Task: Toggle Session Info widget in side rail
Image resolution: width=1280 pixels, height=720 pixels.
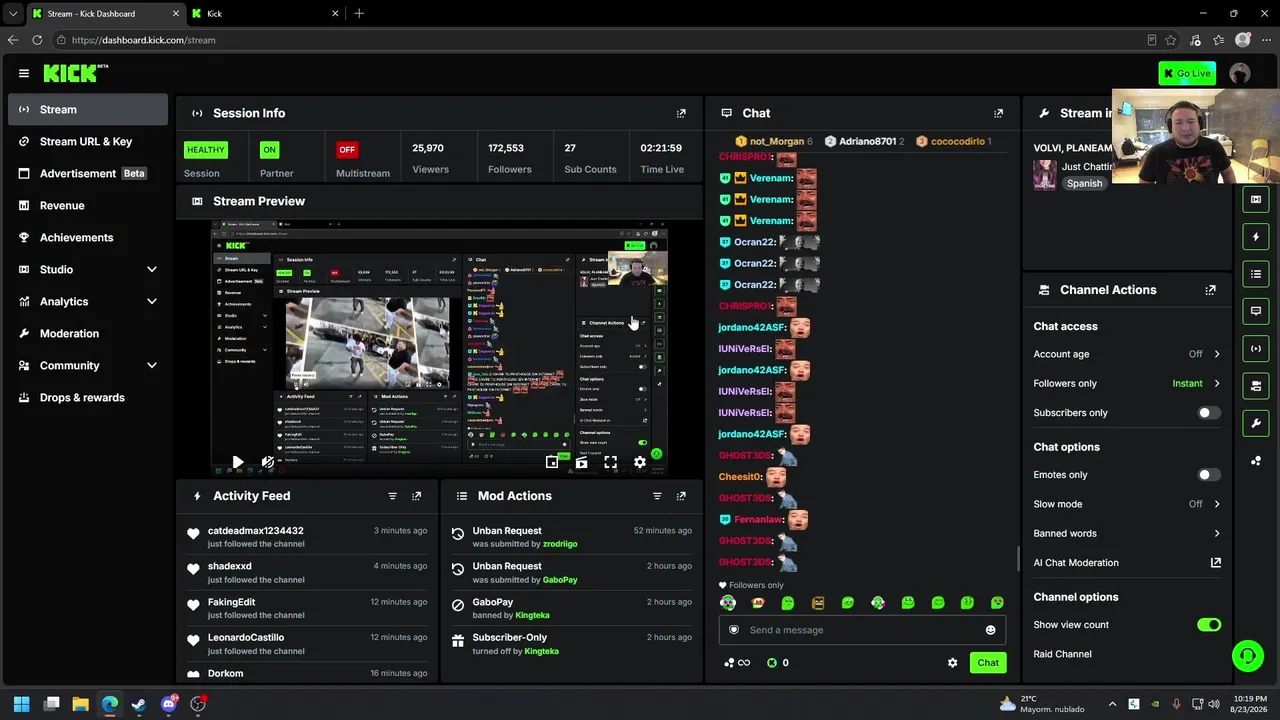Action: pyautogui.click(x=1256, y=348)
